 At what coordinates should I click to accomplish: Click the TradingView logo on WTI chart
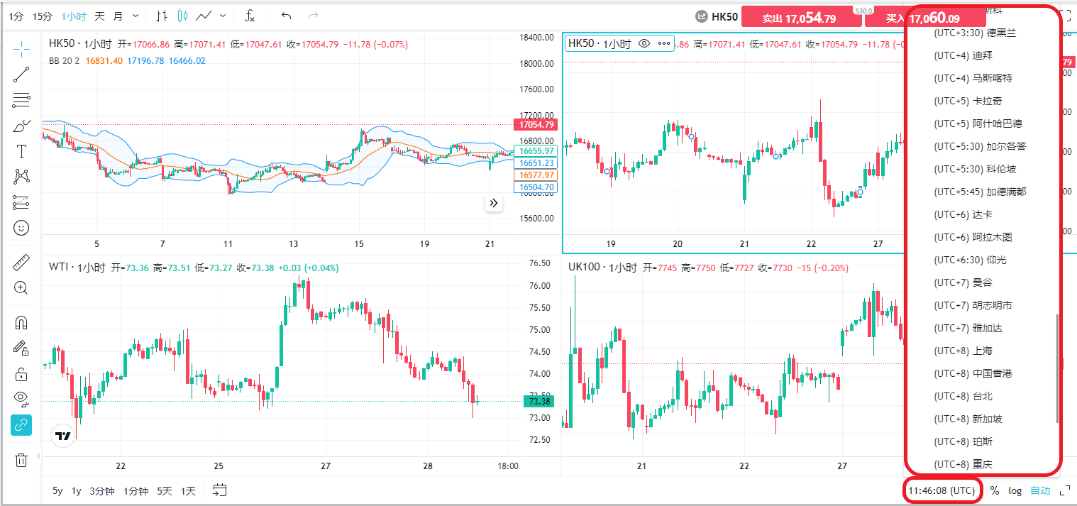pyautogui.click(x=63, y=435)
